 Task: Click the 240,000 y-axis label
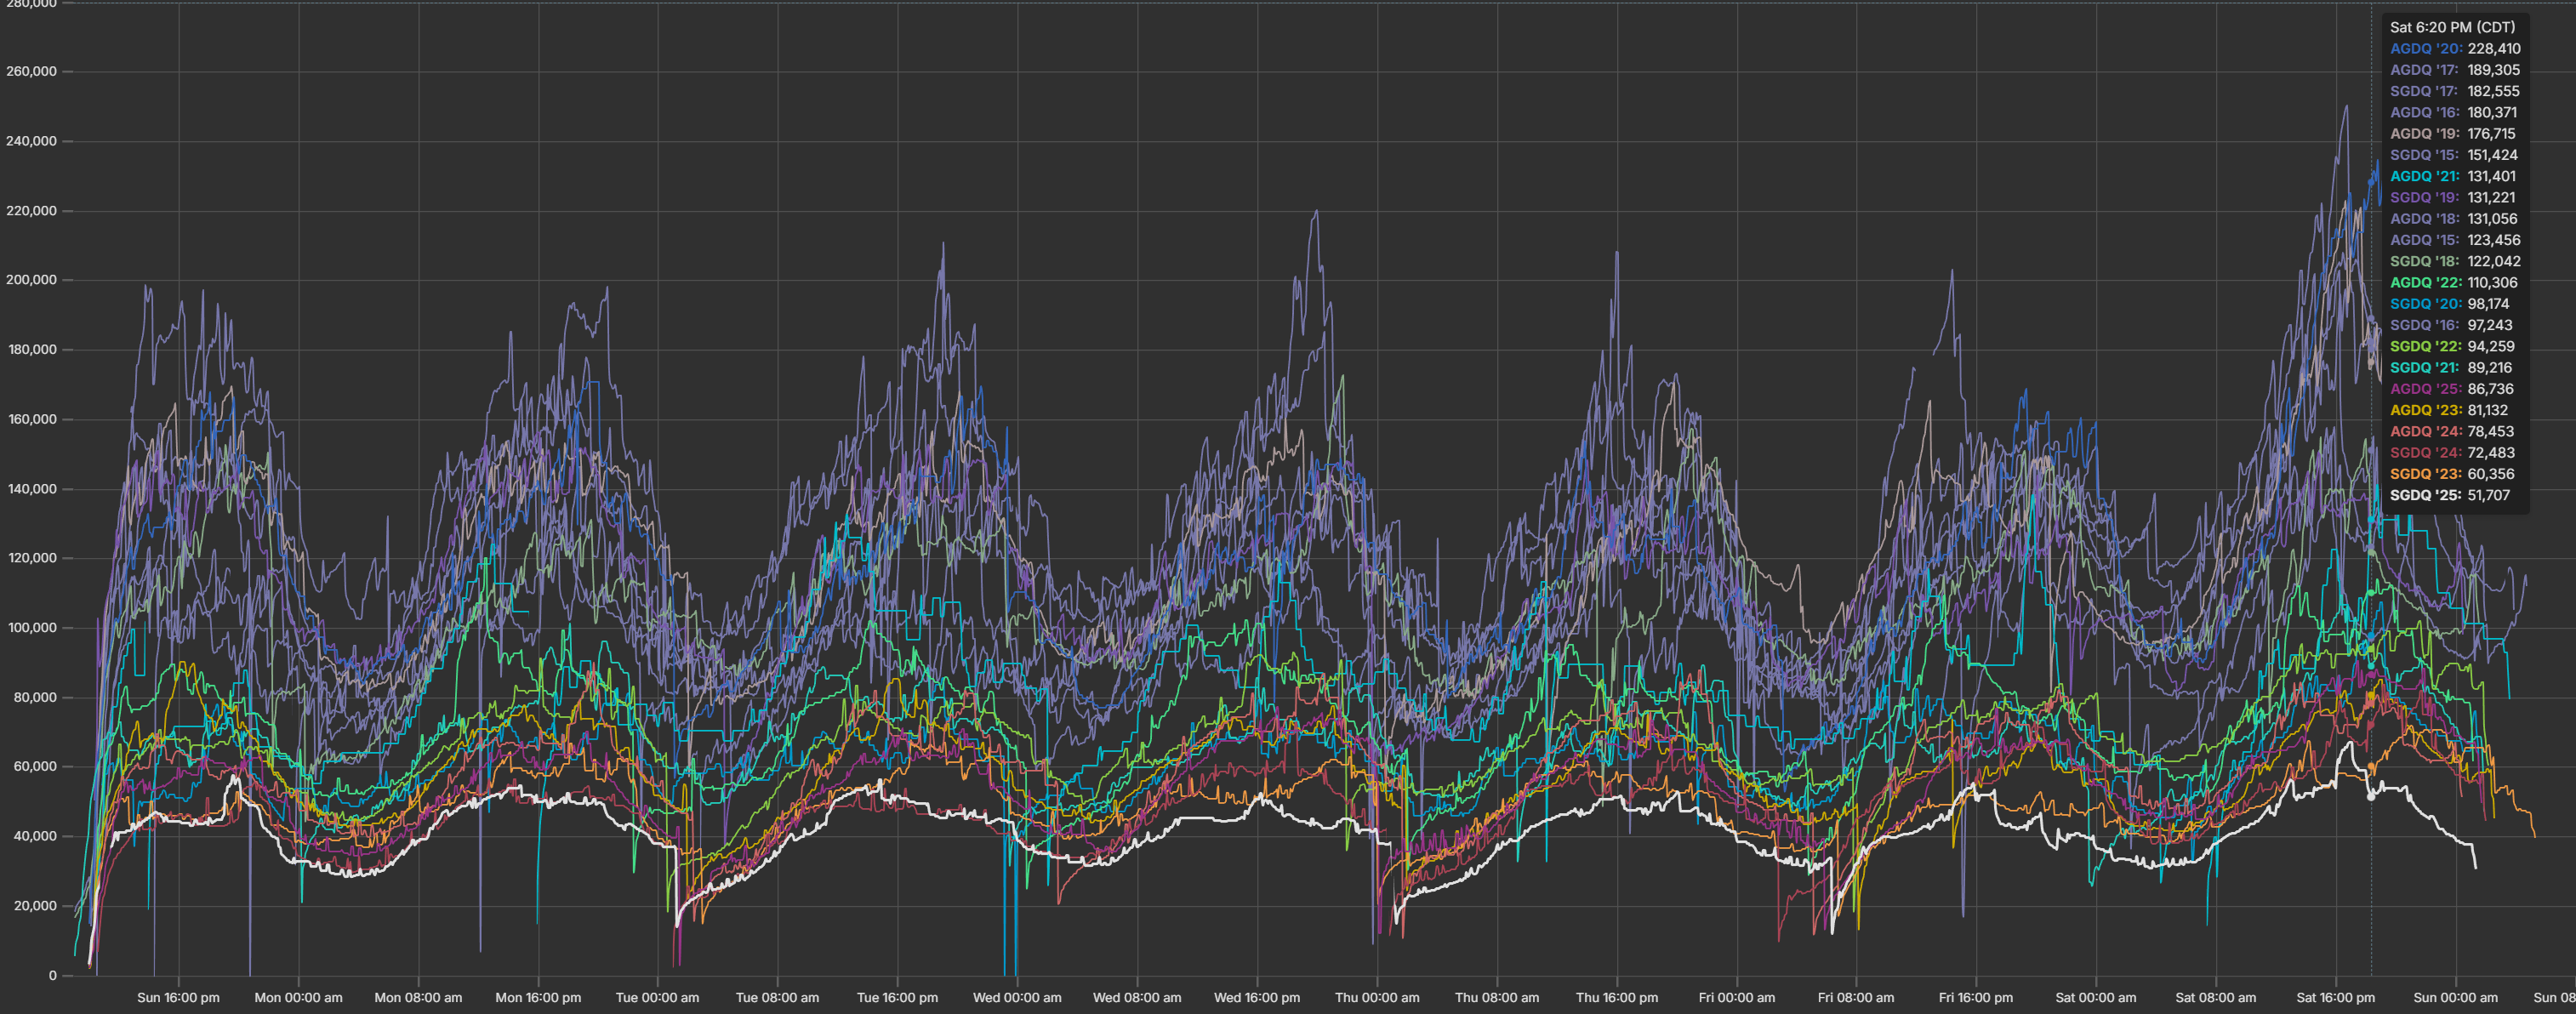[32, 141]
